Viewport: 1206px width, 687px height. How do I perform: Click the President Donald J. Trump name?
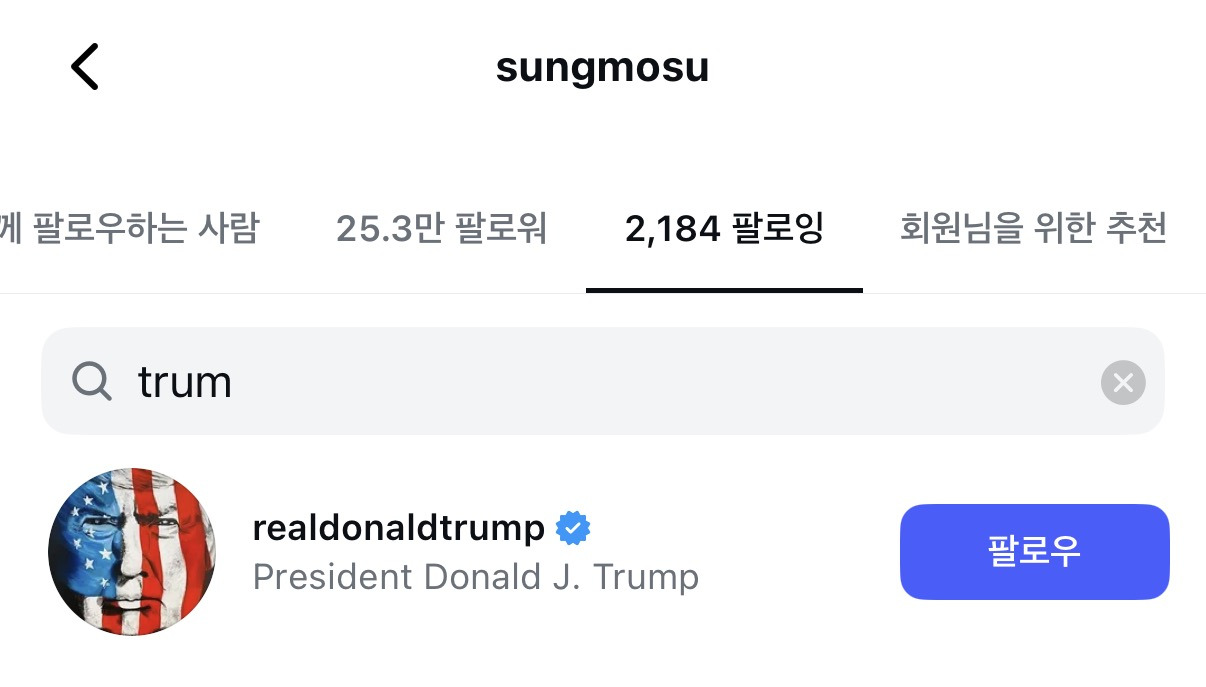pos(475,577)
